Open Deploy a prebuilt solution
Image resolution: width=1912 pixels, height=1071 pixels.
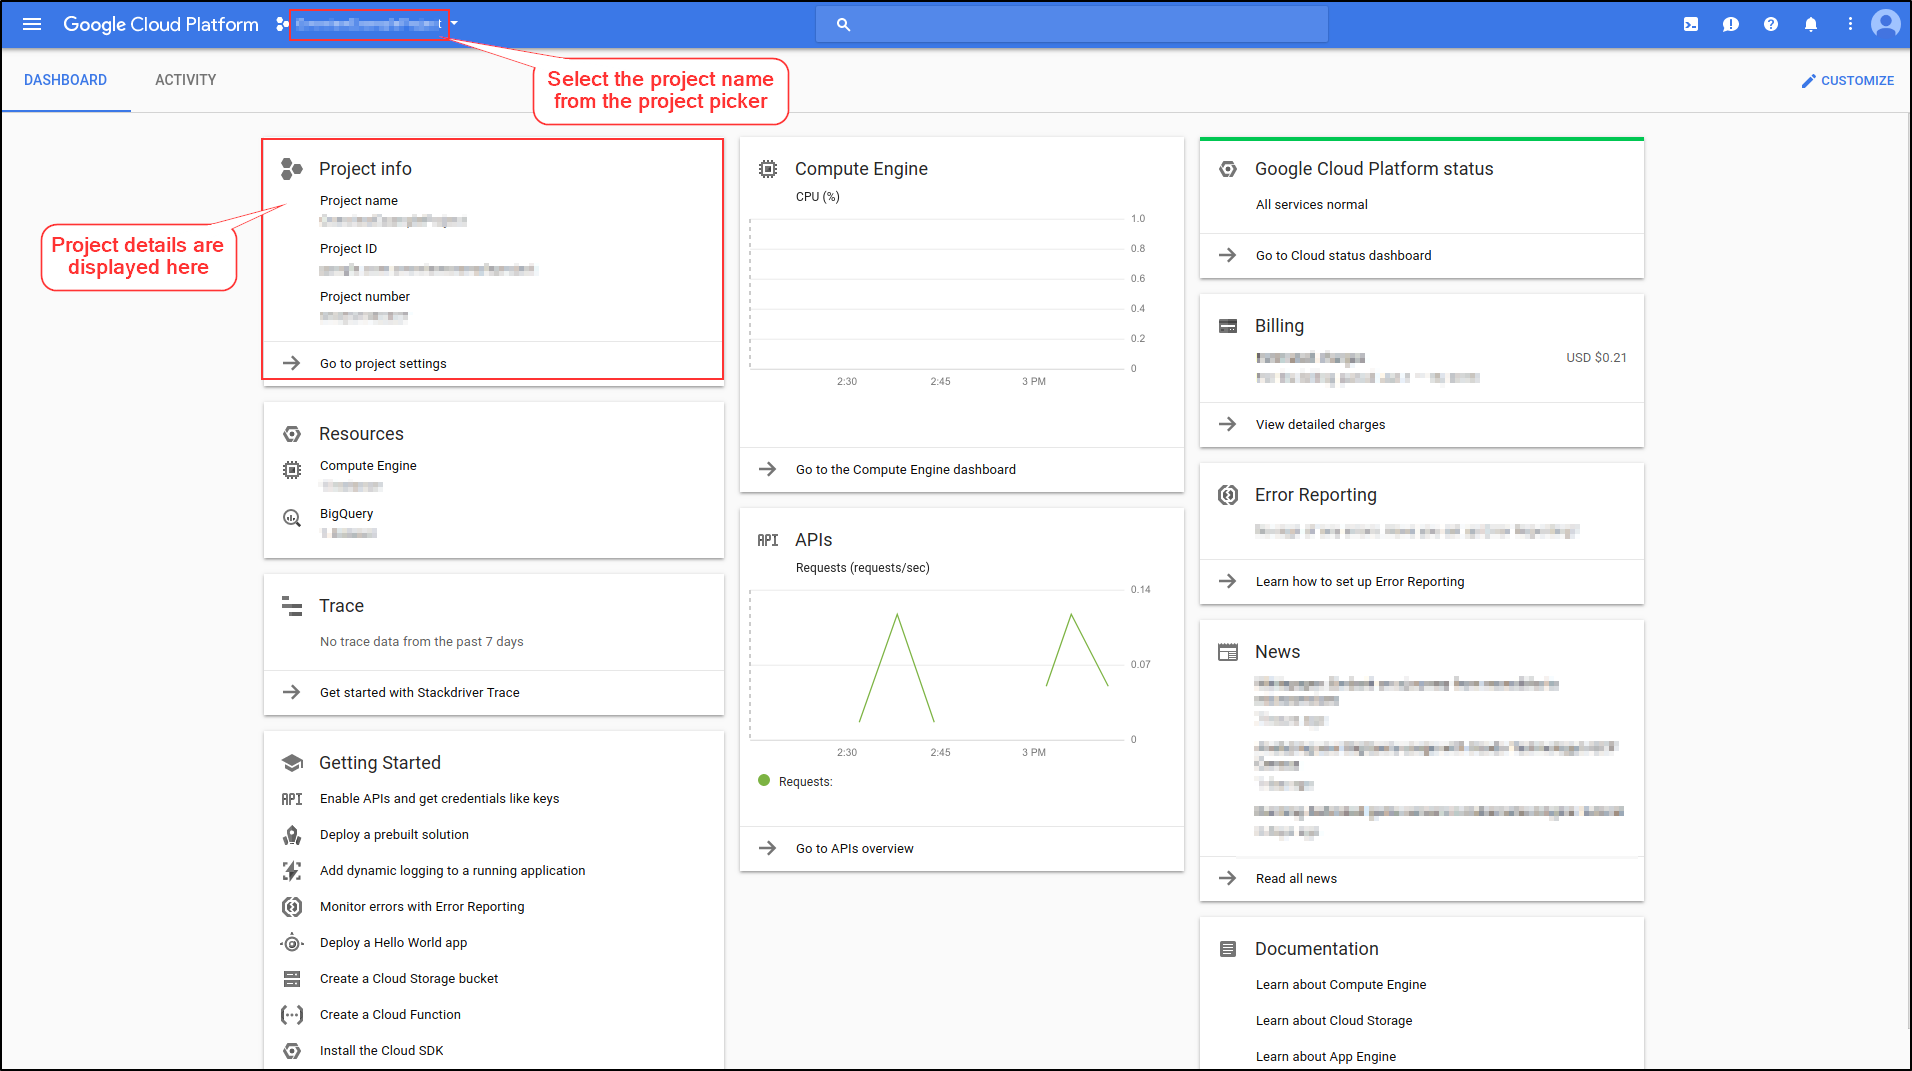[x=394, y=835]
